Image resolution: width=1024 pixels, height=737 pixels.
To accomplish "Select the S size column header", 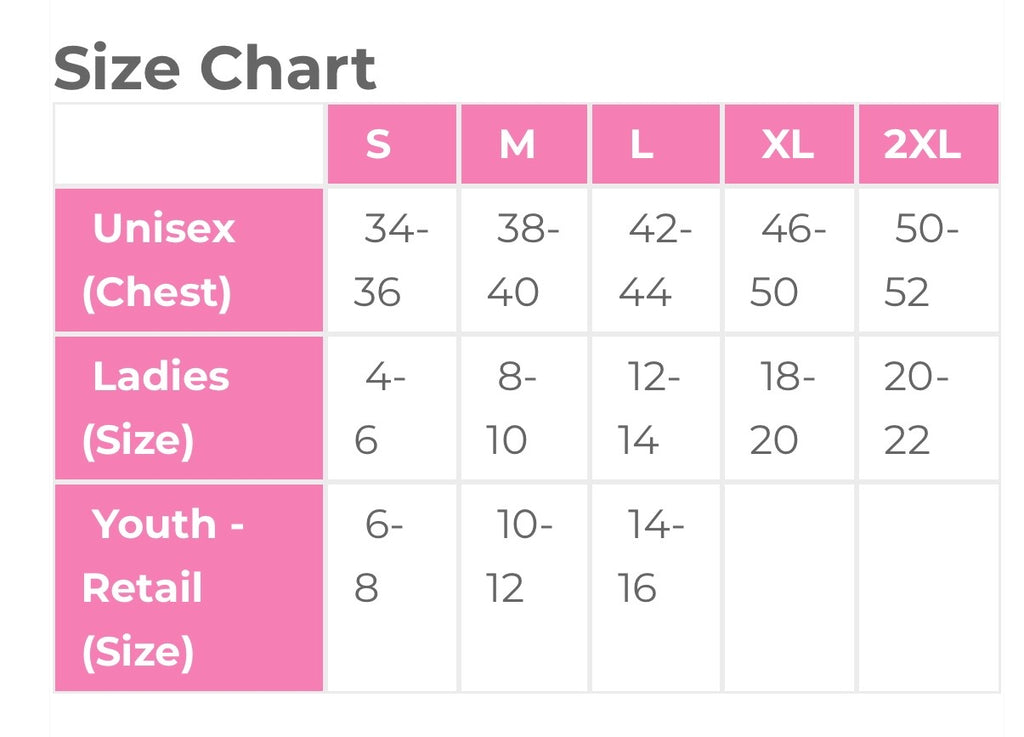I will pyautogui.click(x=392, y=144).
